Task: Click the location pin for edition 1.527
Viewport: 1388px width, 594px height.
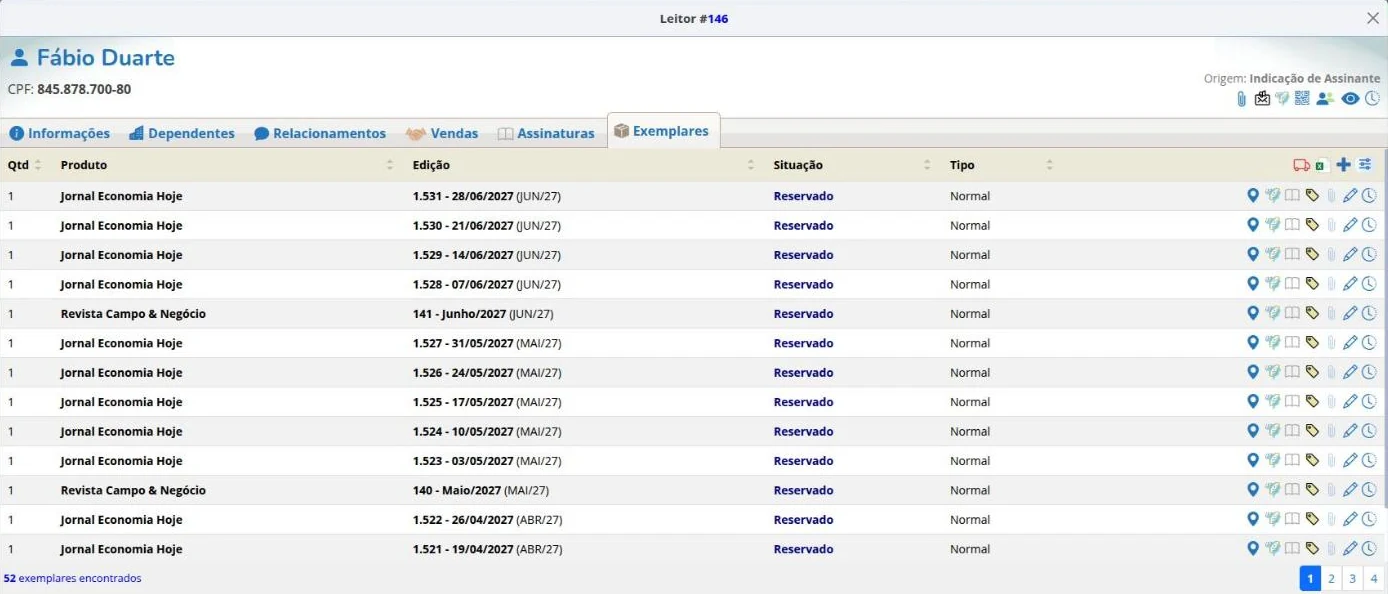Action: tap(1253, 343)
